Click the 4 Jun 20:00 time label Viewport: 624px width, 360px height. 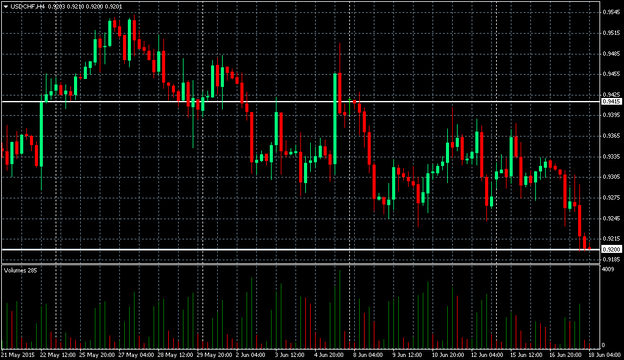pos(329,355)
